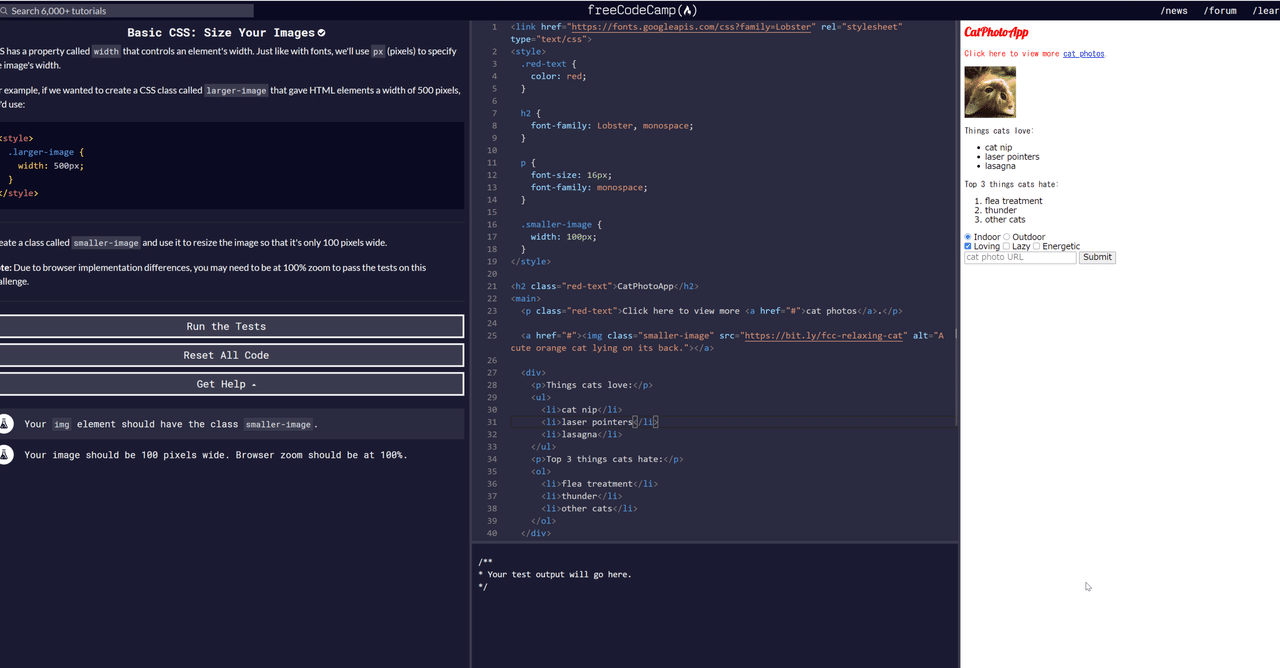Click the cat photo URL input field
Viewport: 1280px width, 668px height.
[1019, 257]
